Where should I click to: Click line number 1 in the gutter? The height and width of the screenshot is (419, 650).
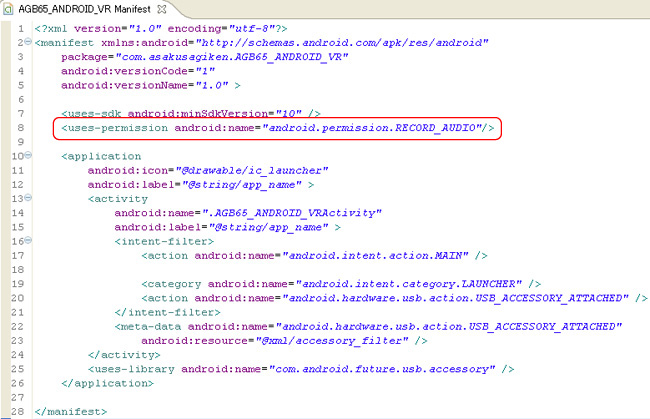click(21, 29)
